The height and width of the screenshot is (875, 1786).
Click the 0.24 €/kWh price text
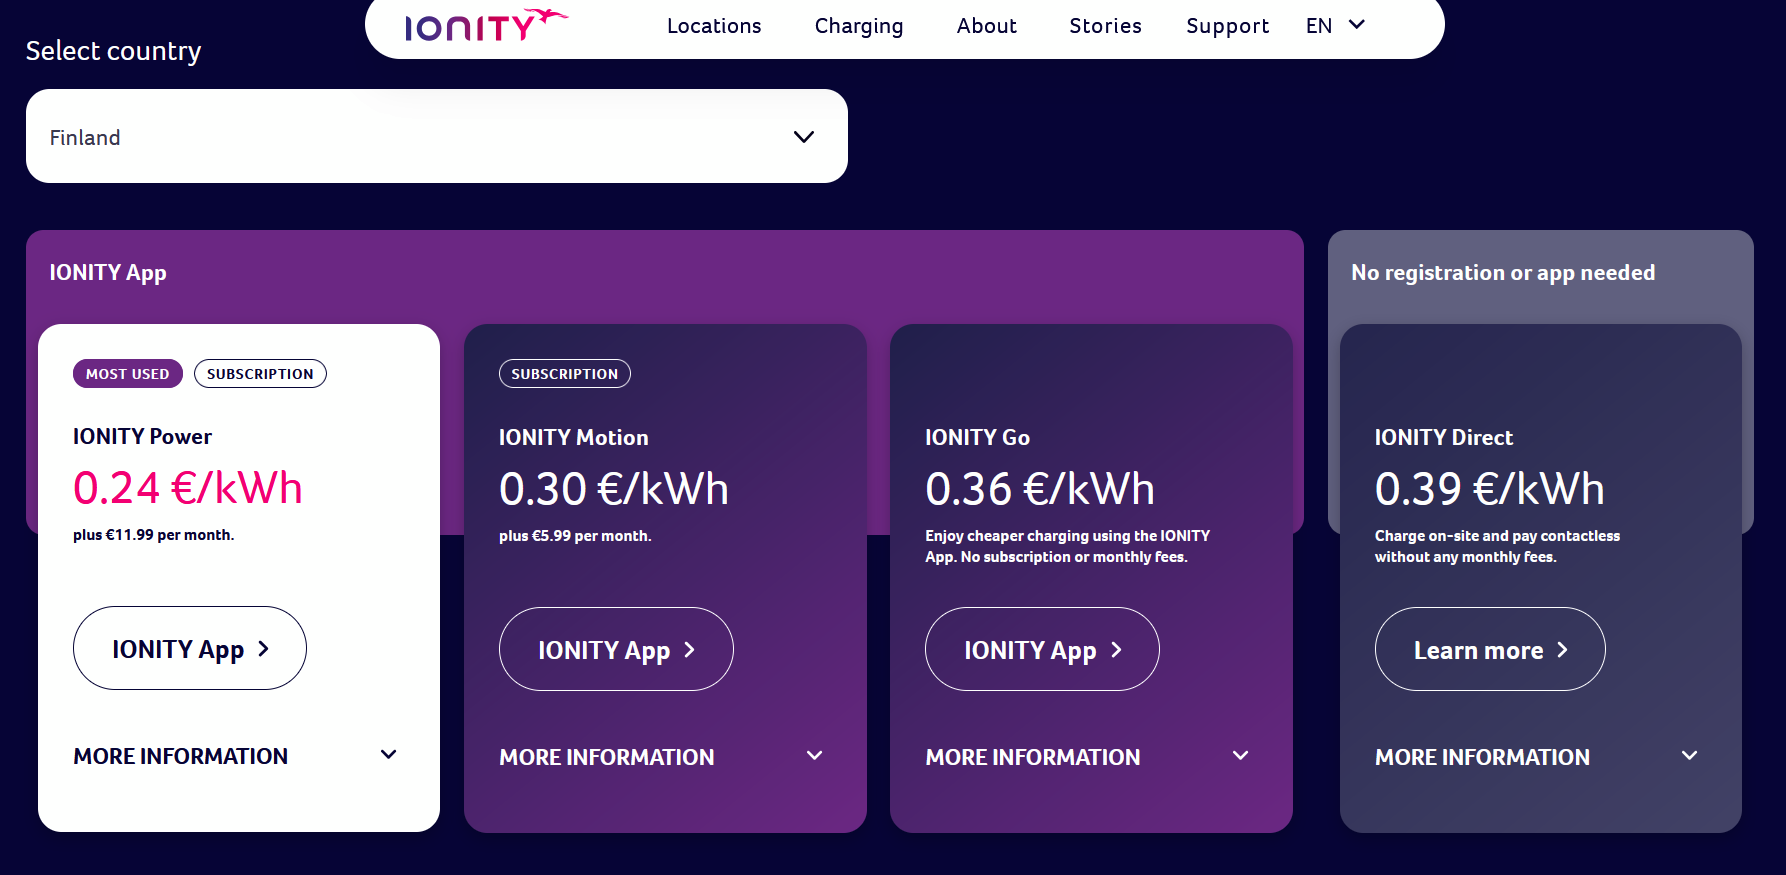click(x=188, y=488)
